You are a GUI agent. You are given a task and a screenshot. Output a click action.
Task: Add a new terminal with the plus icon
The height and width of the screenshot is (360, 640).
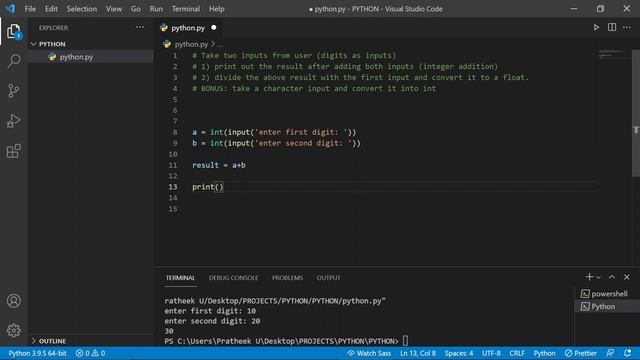point(589,277)
